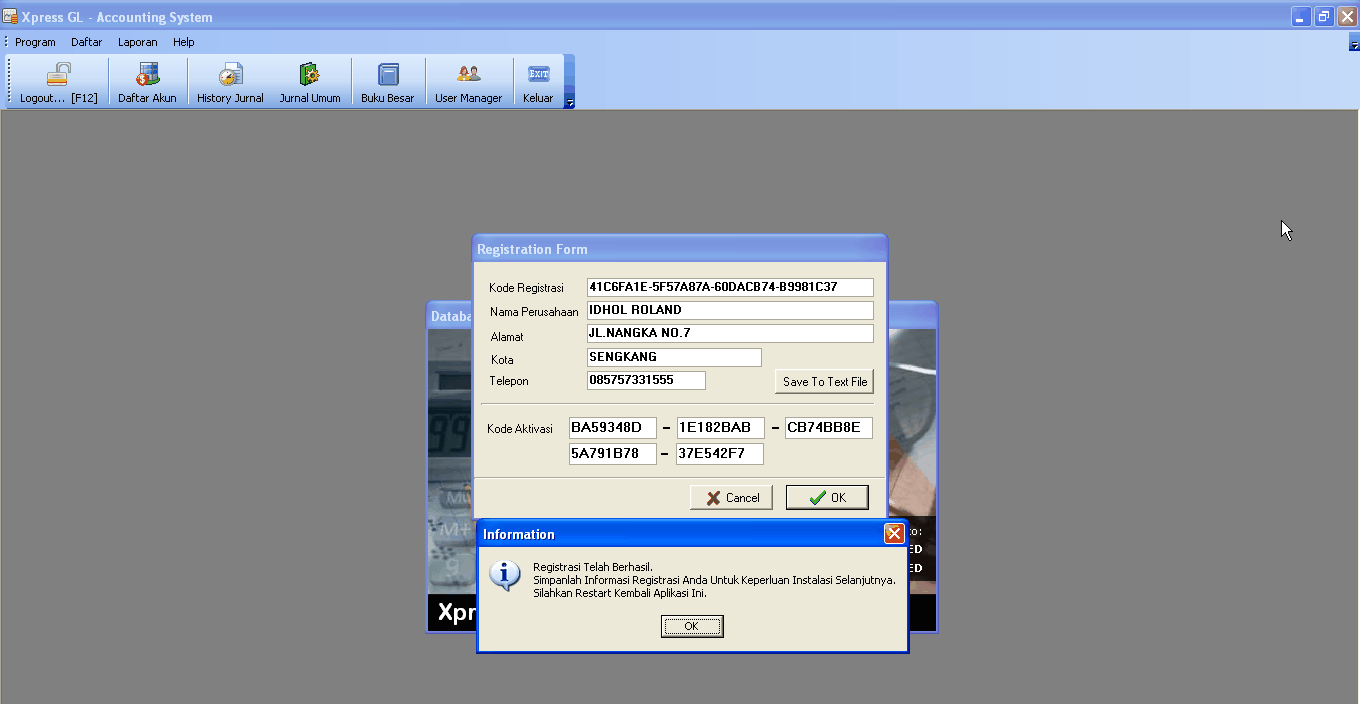Close the Information dialog with X
1360x704 pixels.
click(x=894, y=534)
